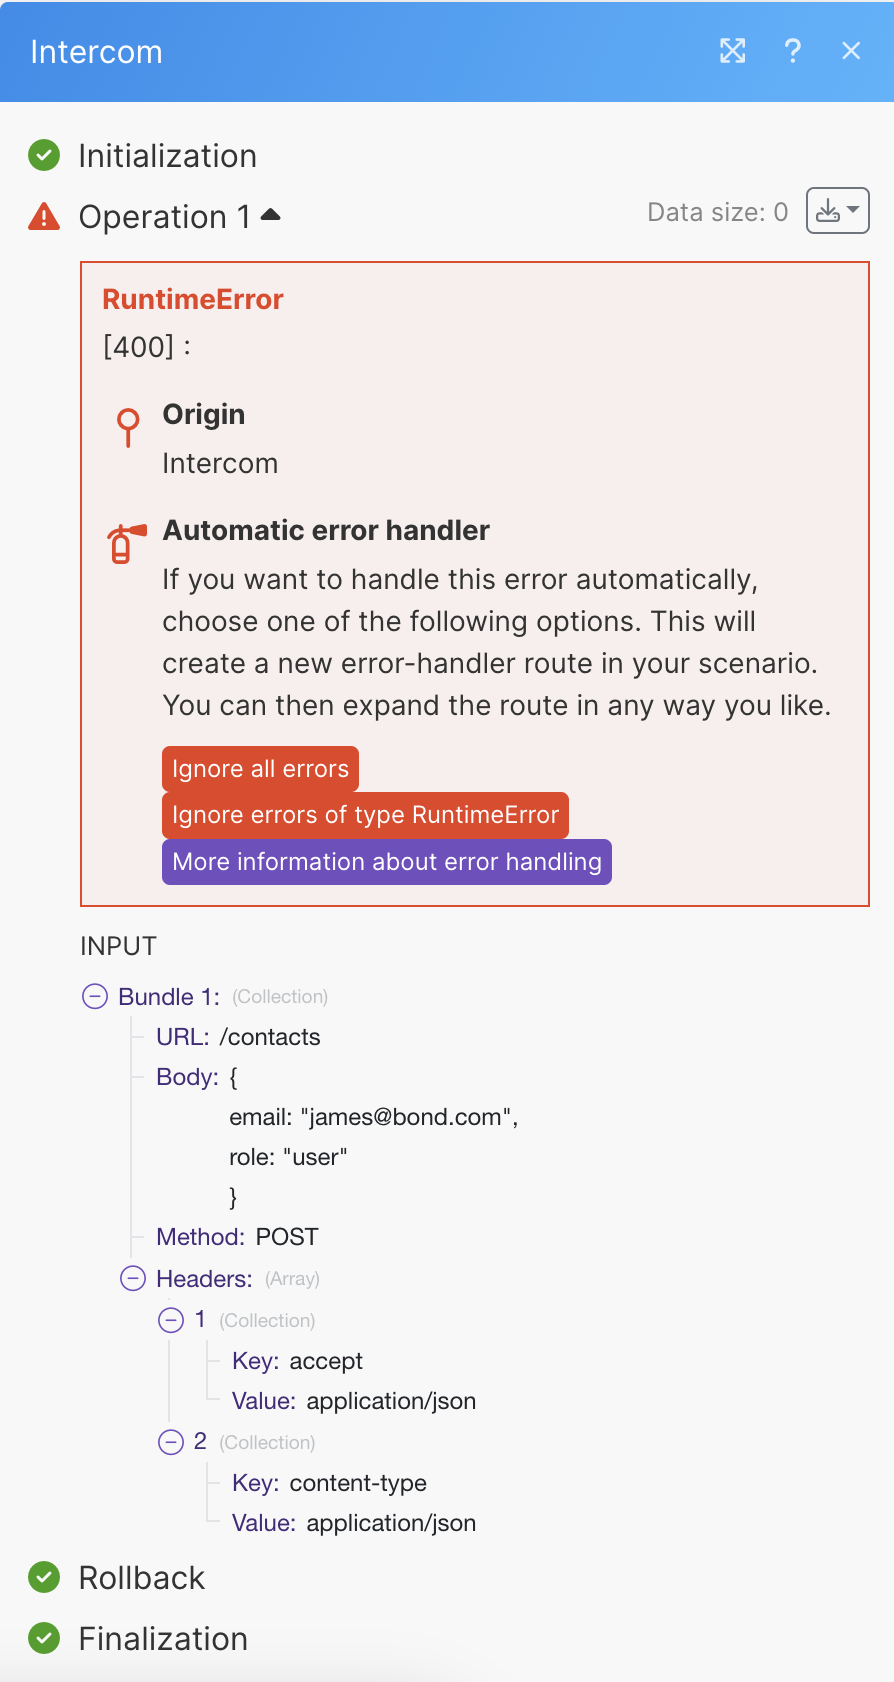
Task: Open the help question mark icon
Action: point(793,51)
